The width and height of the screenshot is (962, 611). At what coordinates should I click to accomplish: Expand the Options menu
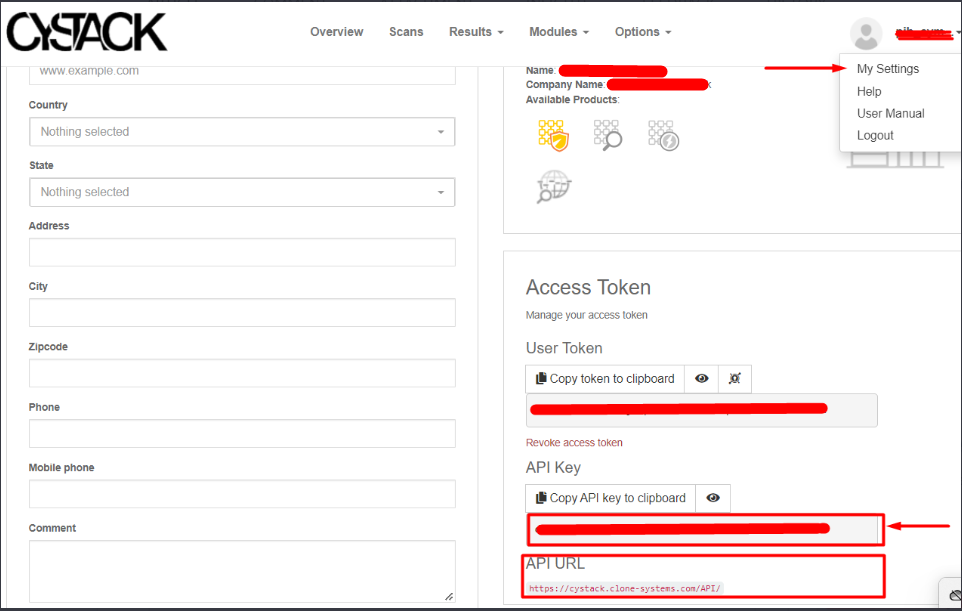click(643, 32)
